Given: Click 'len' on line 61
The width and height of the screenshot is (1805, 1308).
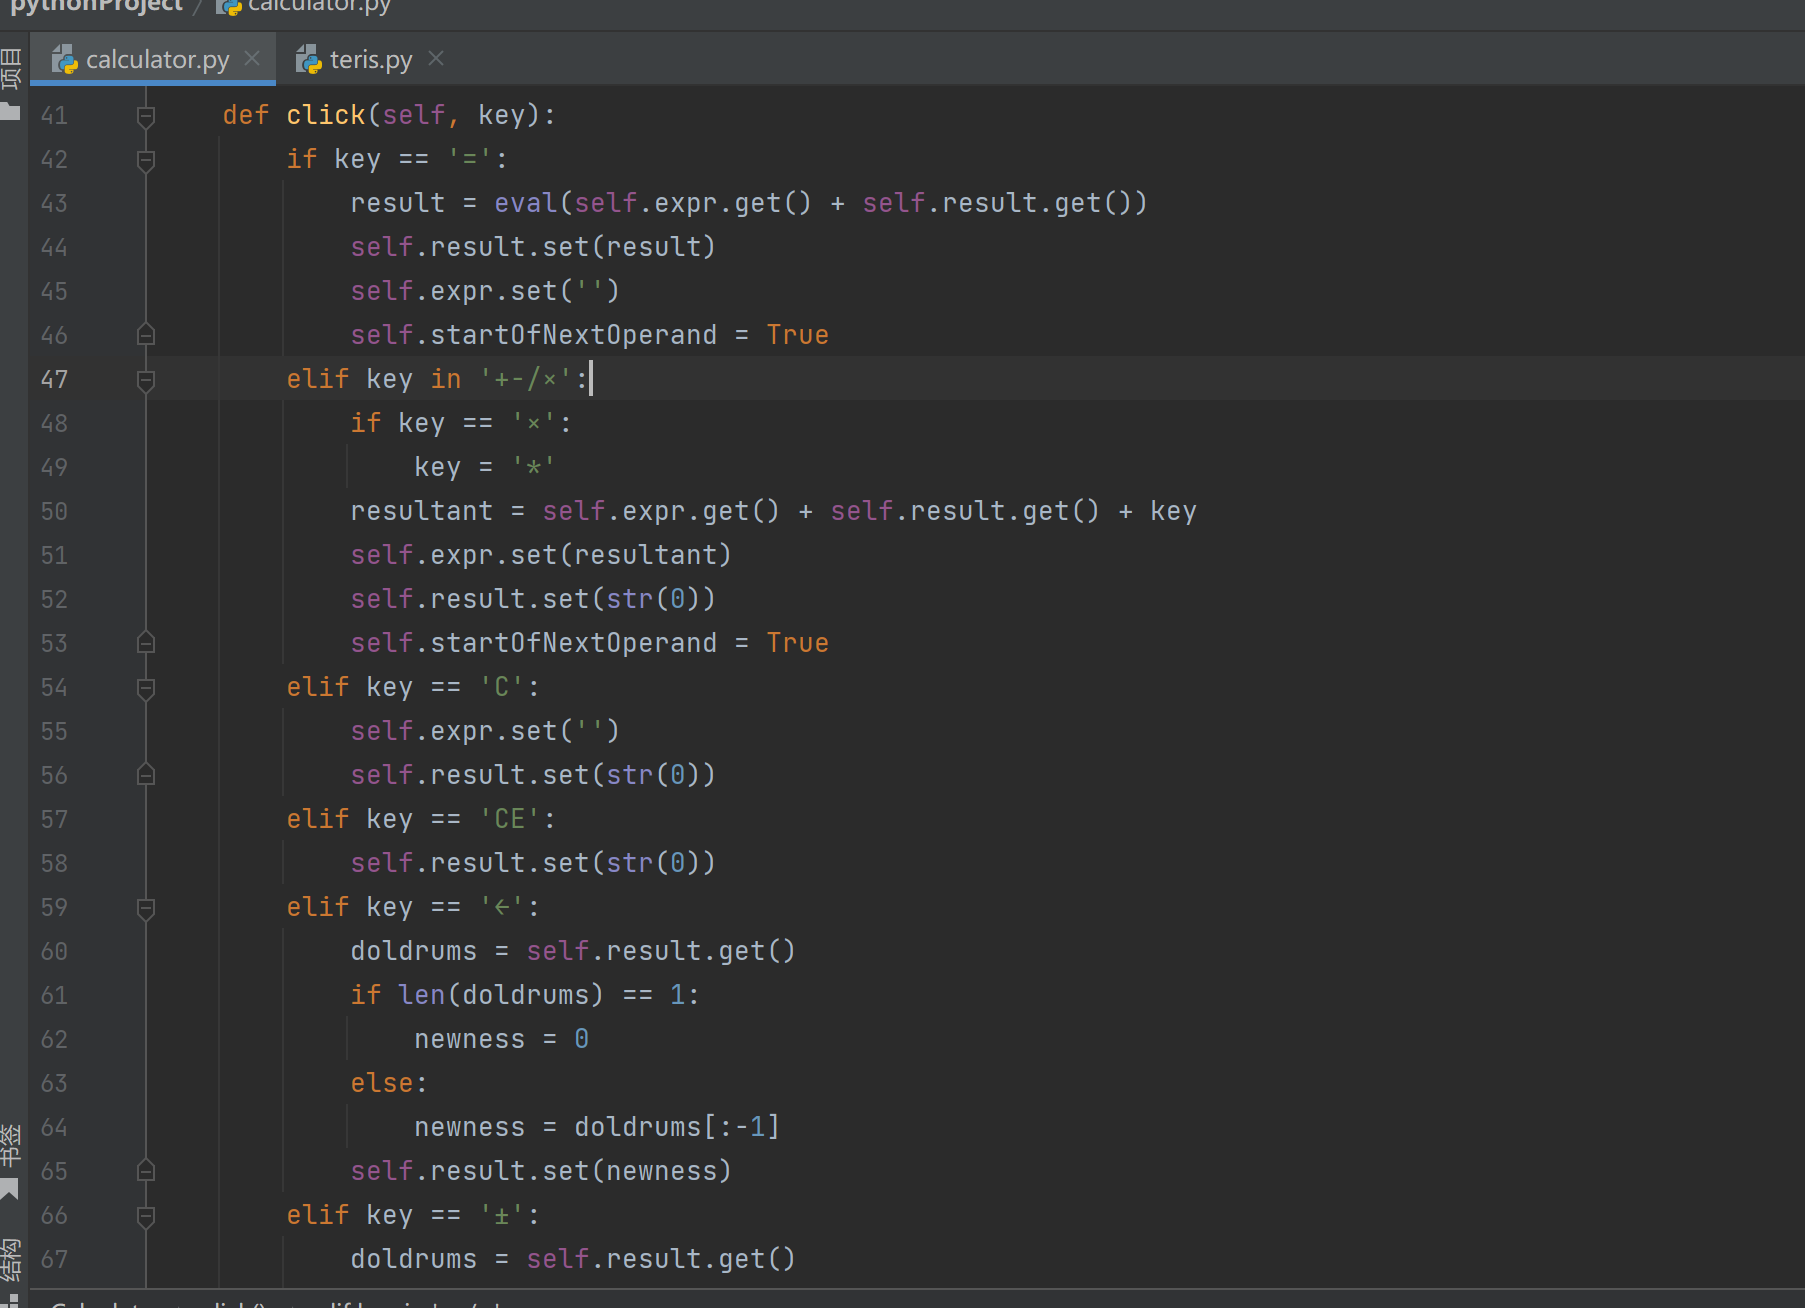Looking at the screenshot, I should click(422, 995).
